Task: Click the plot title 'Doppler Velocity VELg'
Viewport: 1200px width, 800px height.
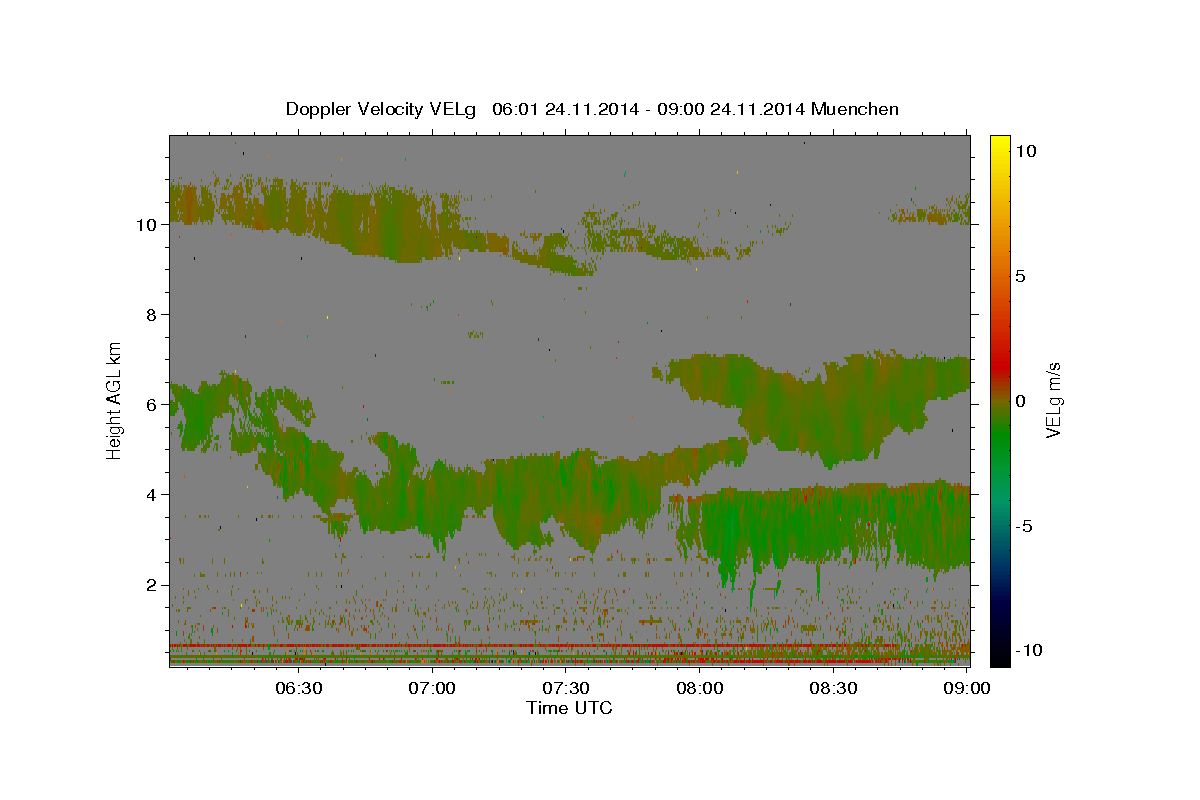Action: [x=382, y=109]
